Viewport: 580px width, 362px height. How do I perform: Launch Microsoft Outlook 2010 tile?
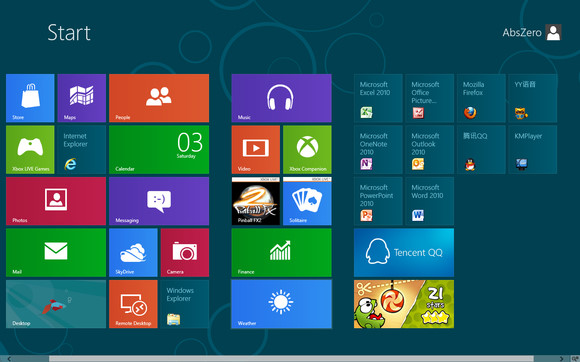coord(429,149)
